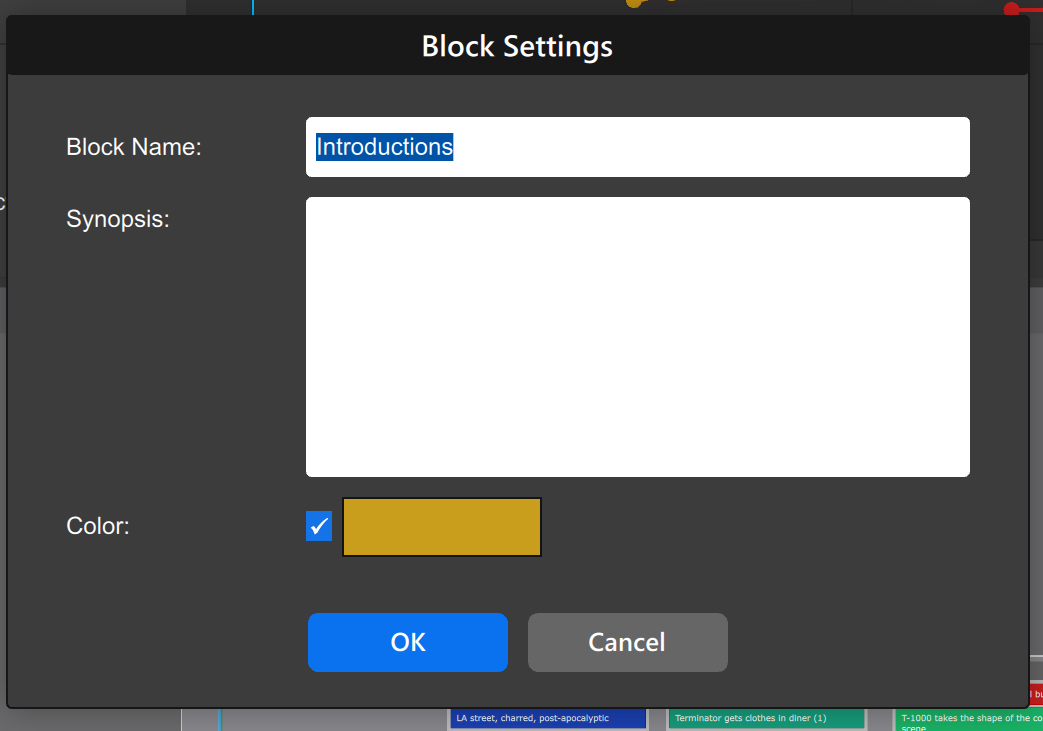This screenshot has width=1043, height=731.
Task: Click the 'Color:' label text
Action: pyautogui.click(x=98, y=526)
